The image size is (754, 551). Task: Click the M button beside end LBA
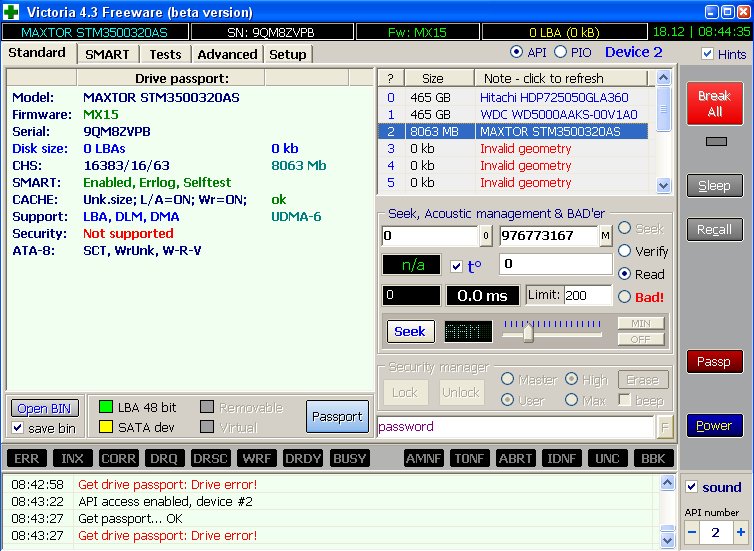(x=605, y=236)
